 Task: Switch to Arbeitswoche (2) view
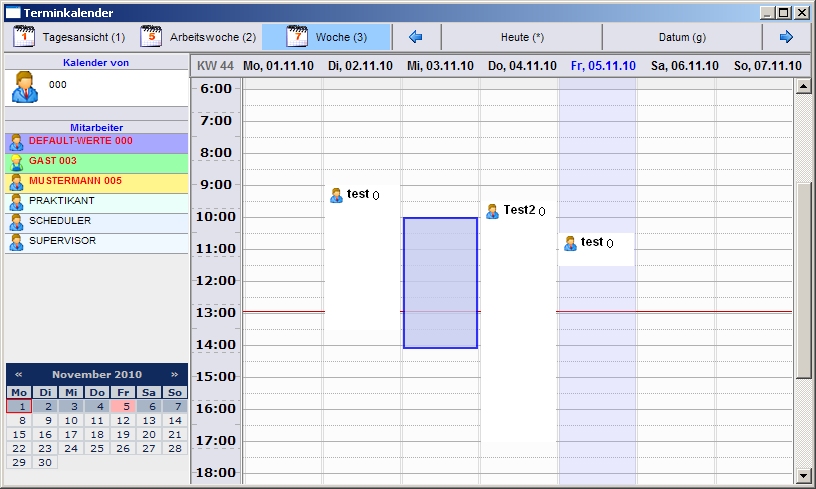tap(198, 37)
